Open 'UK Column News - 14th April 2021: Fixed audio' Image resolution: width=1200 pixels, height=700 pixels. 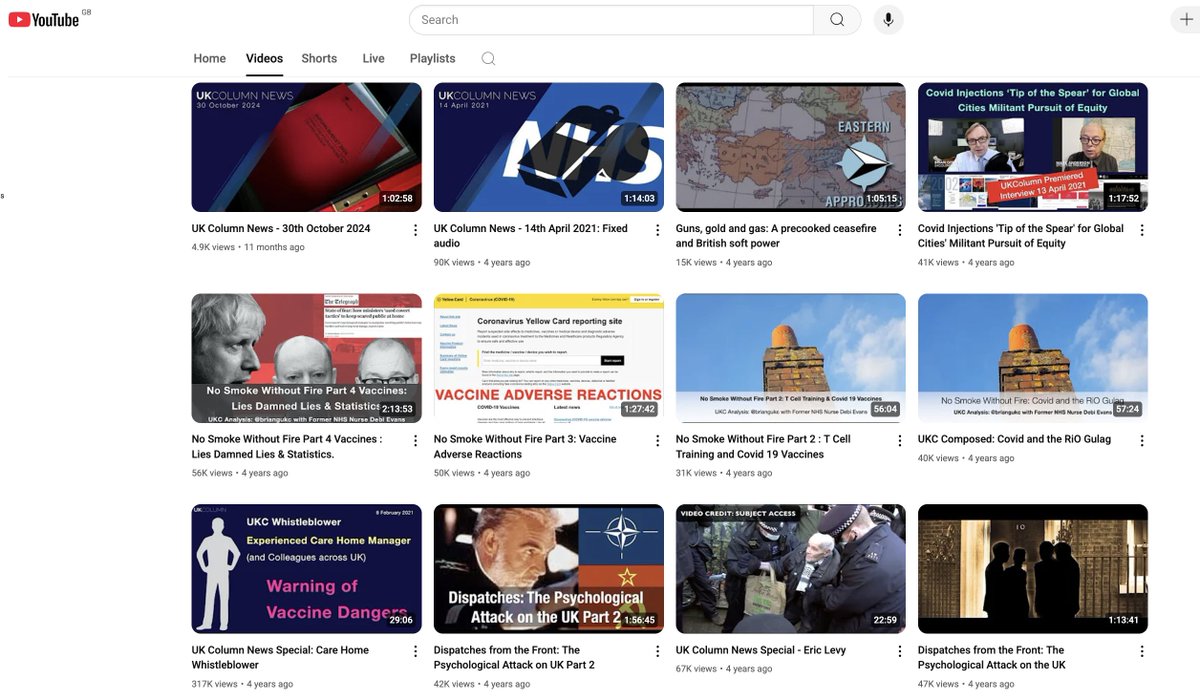pyautogui.click(x=529, y=235)
